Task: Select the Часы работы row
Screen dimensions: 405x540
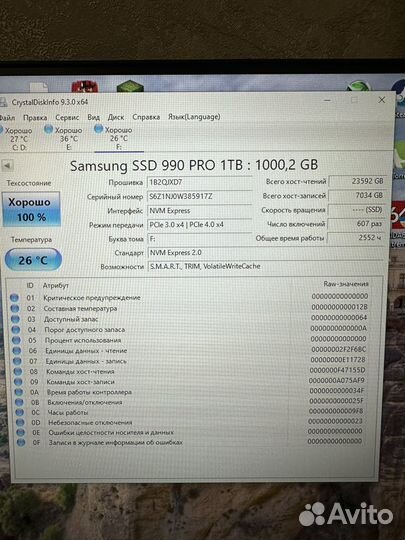Action: coord(189,412)
